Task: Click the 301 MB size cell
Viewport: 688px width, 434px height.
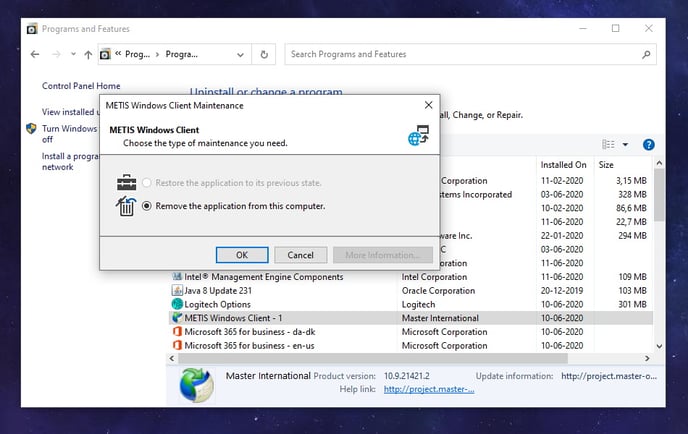Action: pos(632,304)
